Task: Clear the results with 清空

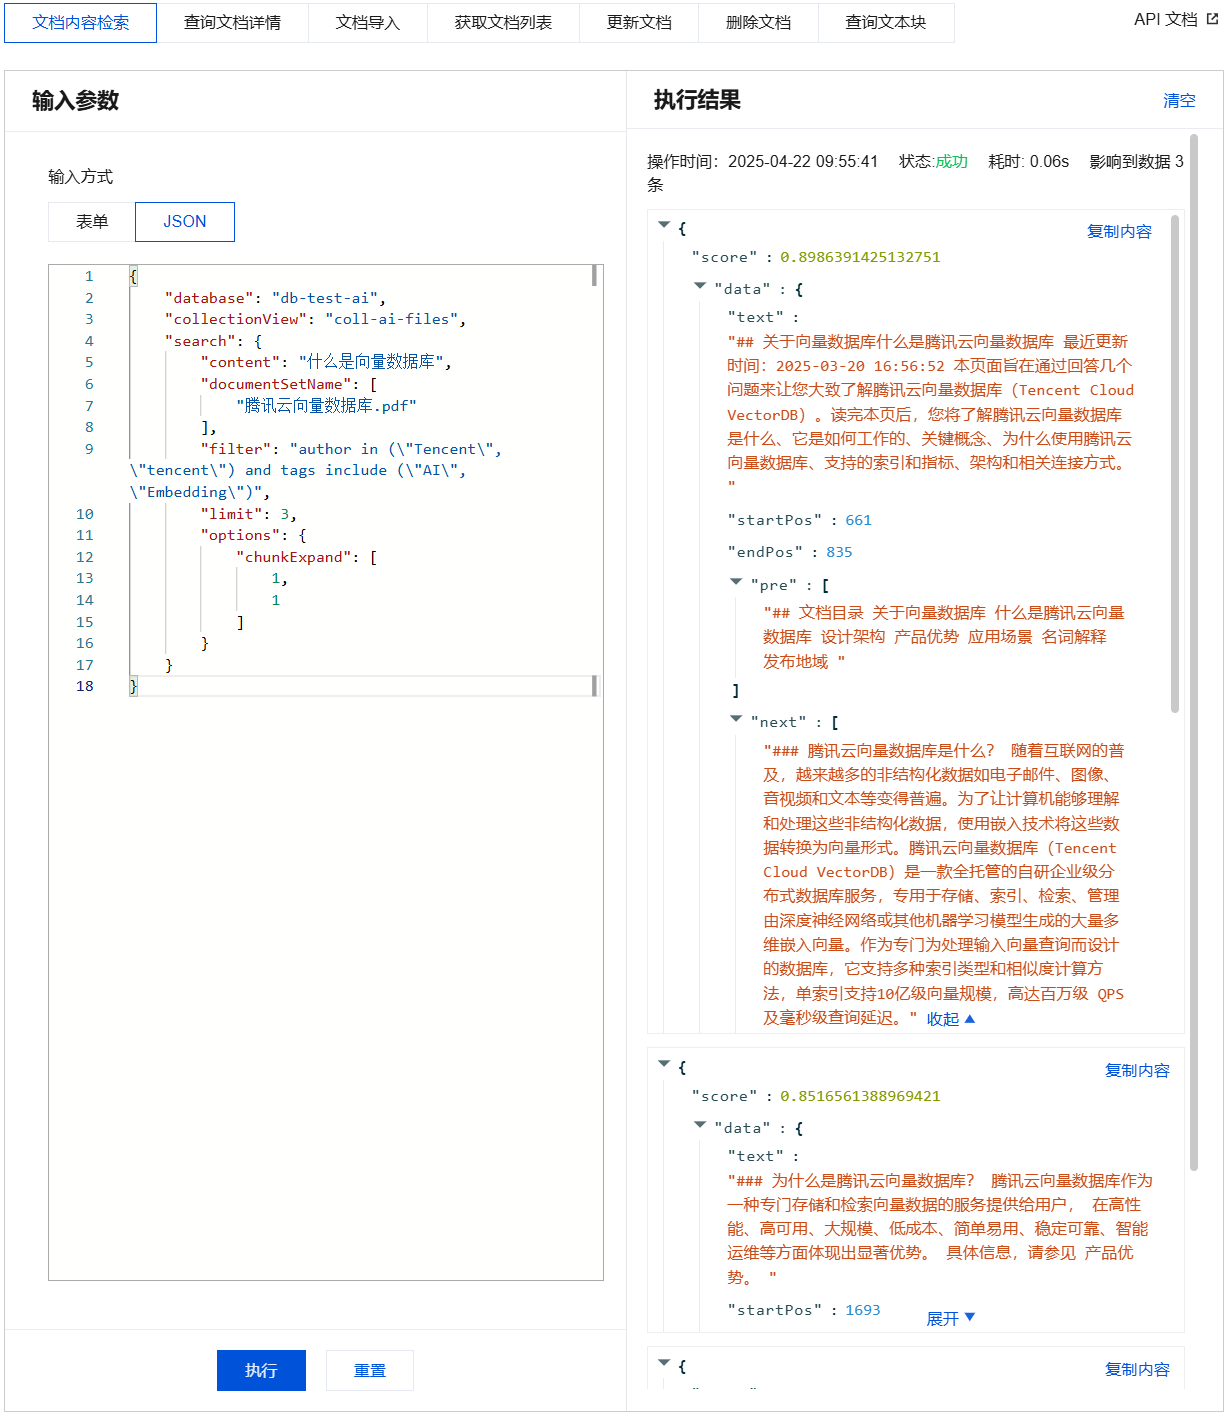Action: 1179,100
